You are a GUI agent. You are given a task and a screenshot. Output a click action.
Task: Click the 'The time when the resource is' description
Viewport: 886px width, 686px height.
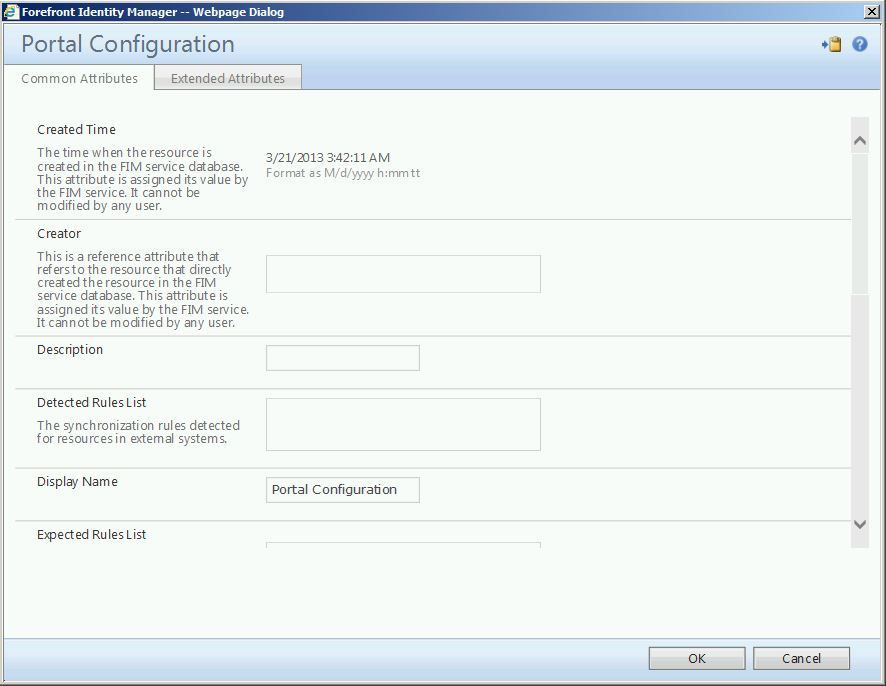coord(142,179)
